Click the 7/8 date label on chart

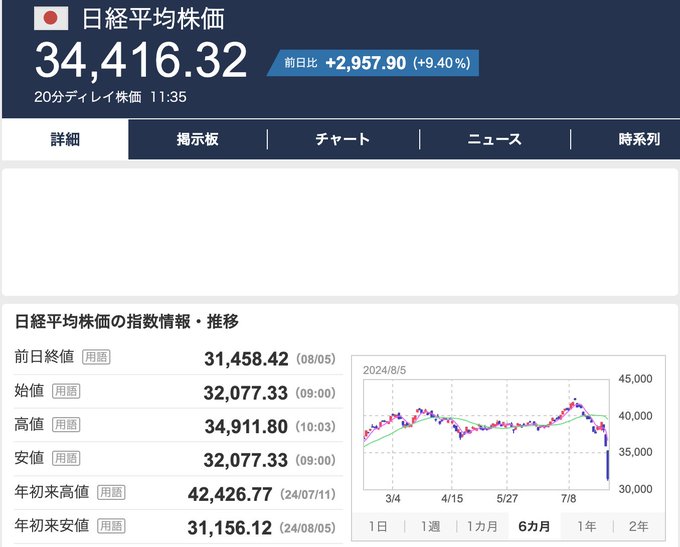[x=569, y=499]
